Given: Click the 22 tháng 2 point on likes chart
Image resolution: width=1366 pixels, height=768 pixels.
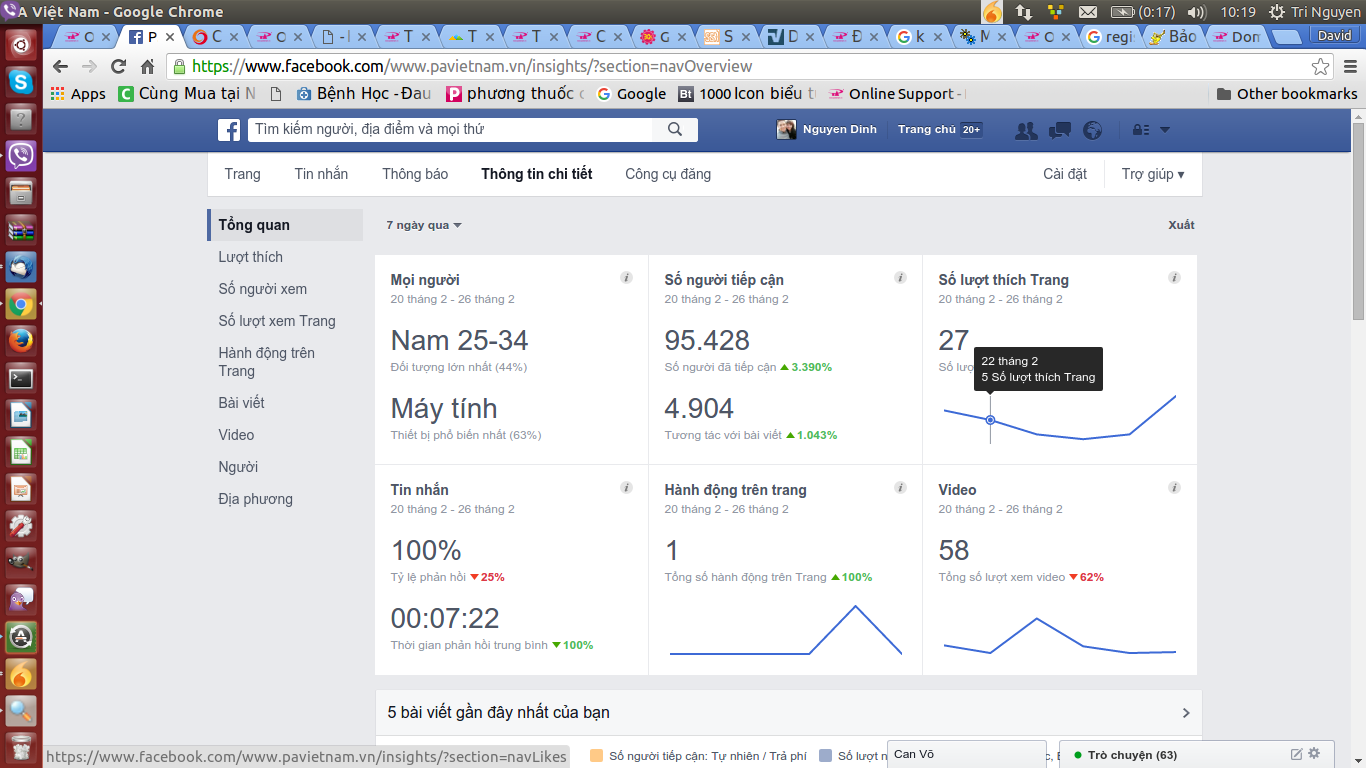Looking at the screenshot, I should [x=990, y=420].
